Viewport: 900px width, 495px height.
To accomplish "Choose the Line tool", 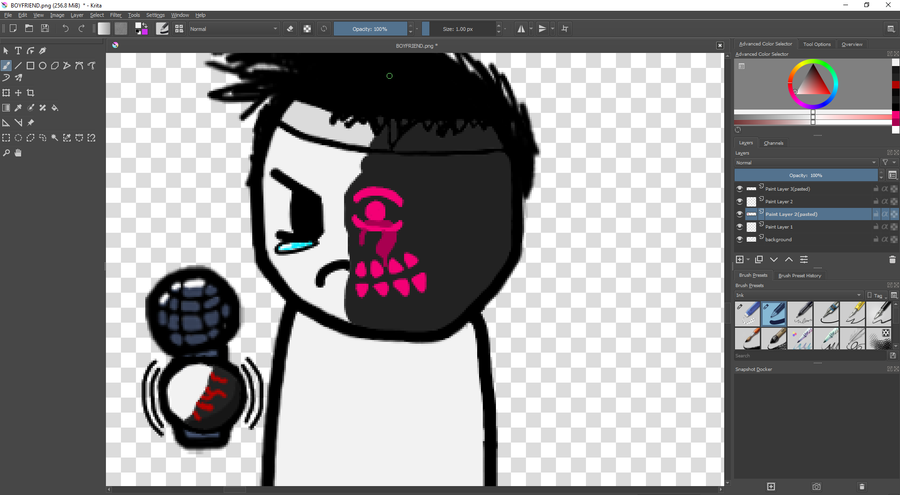I will tap(18, 65).
